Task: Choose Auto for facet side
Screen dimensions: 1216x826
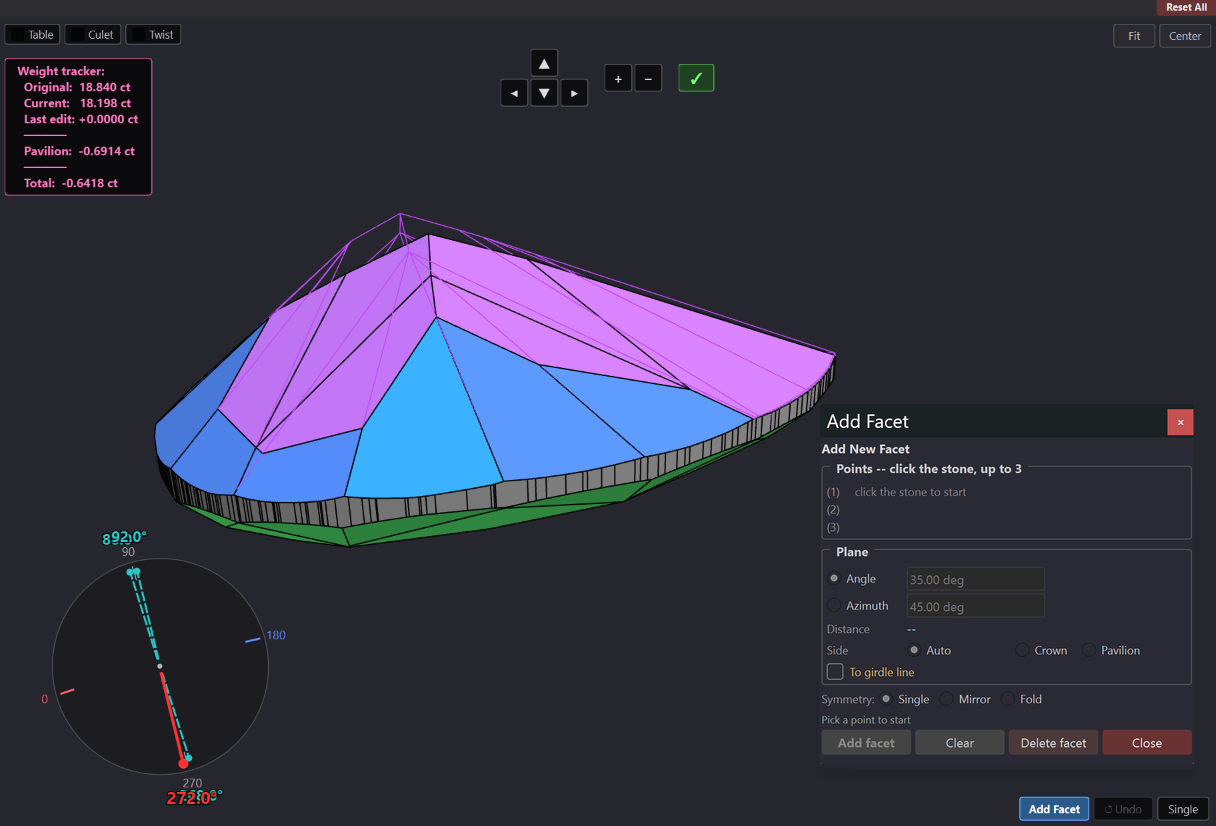Action: tap(914, 650)
